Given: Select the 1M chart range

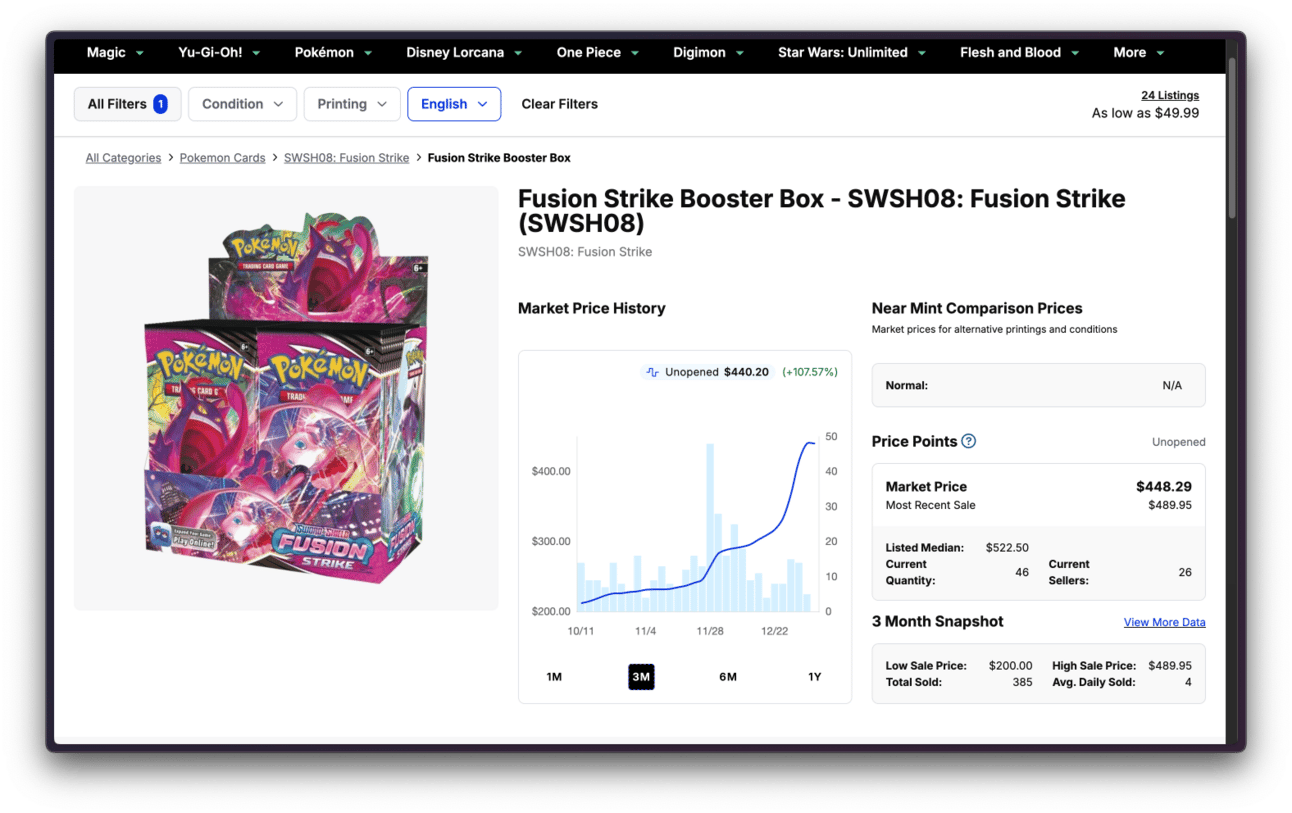Looking at the screenshot, I should click(x=554, y=677).
